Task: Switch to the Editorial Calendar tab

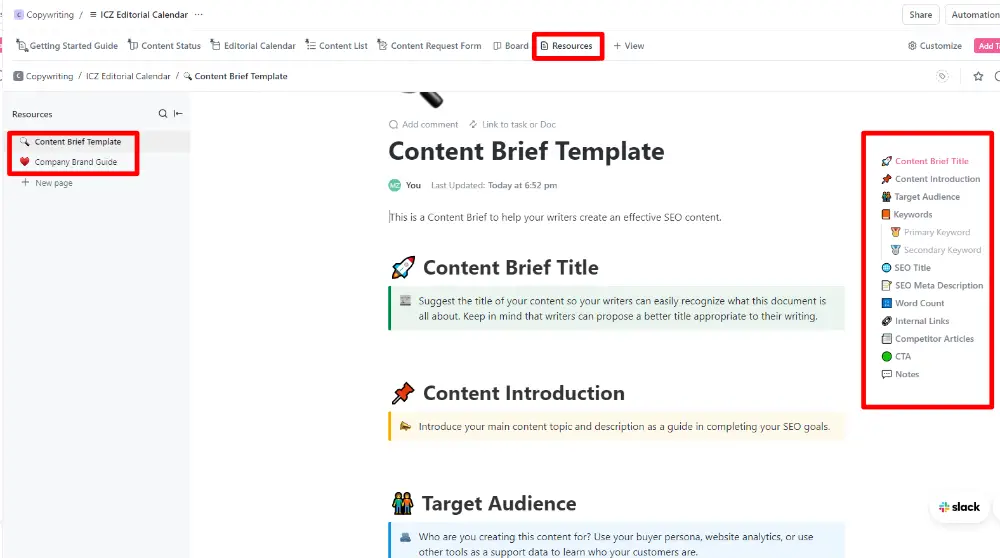Action: [x=253, y=46]
